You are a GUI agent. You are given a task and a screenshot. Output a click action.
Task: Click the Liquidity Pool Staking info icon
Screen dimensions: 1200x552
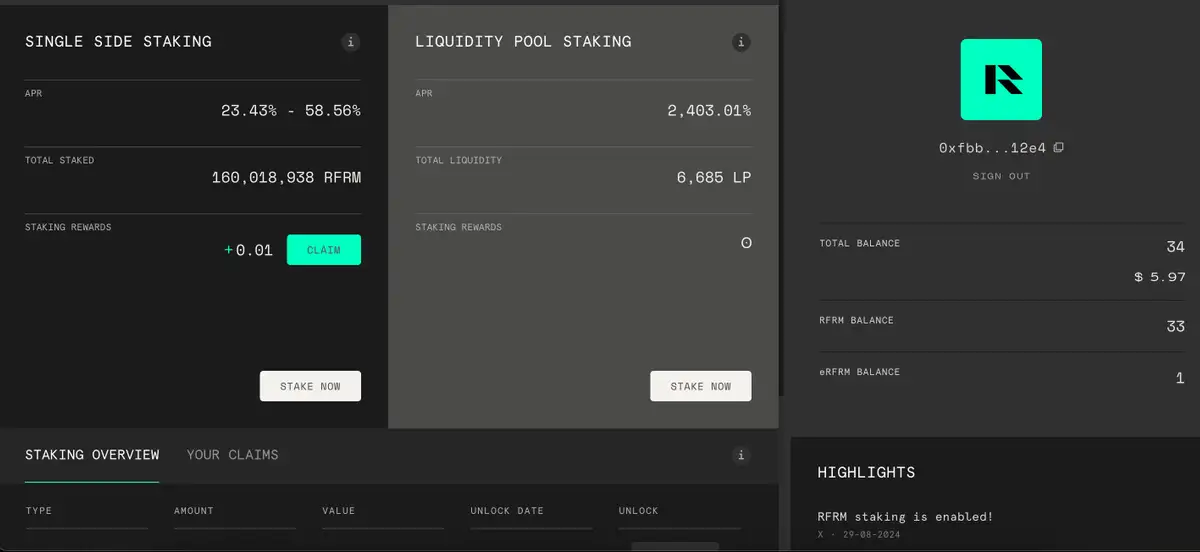tap(741, 42)
